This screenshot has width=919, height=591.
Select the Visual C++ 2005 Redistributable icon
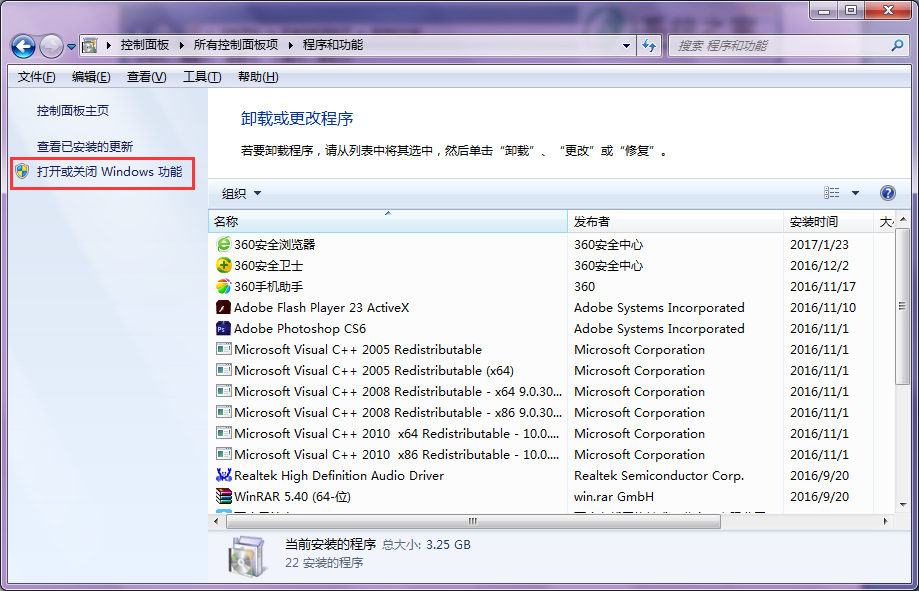tap(223, 349)
